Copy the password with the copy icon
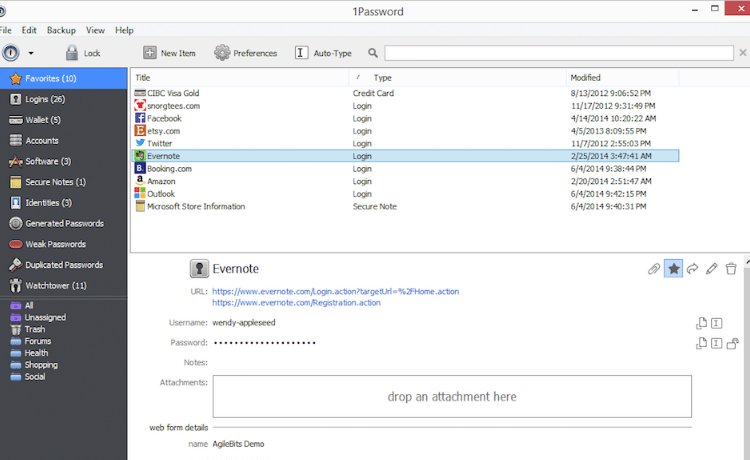 click(x=701, y=343)
